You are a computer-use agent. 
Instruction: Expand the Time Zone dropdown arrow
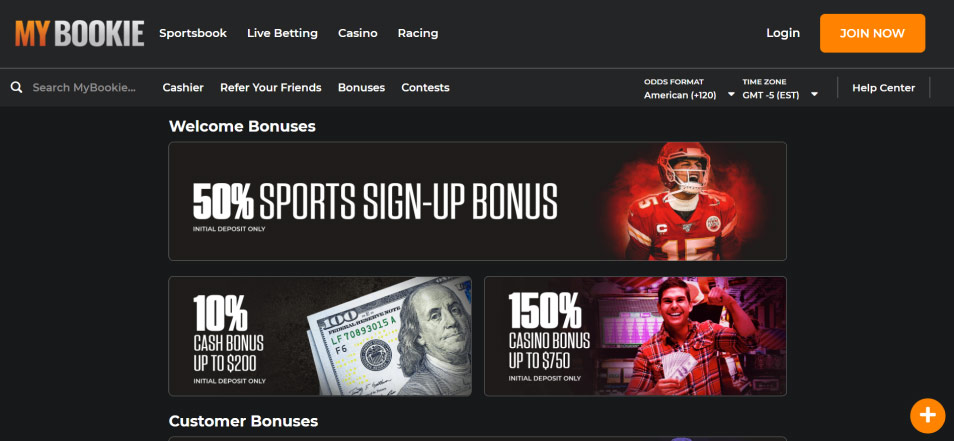(814, 95)
